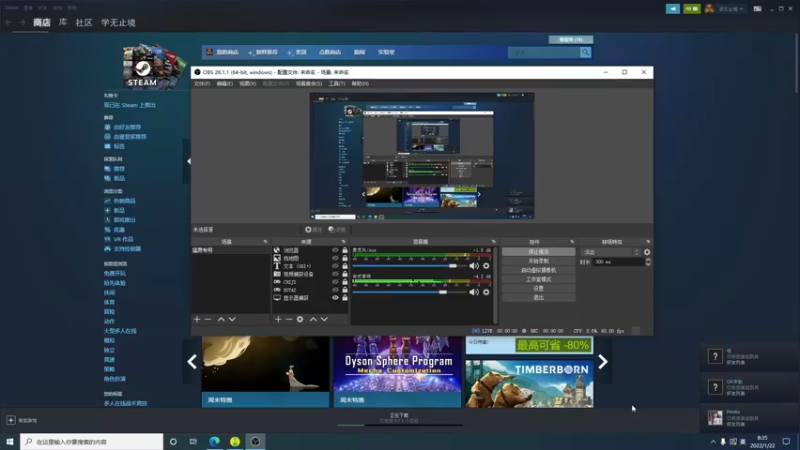Collapse Steam store sidebar arrow

pos(188,161)
